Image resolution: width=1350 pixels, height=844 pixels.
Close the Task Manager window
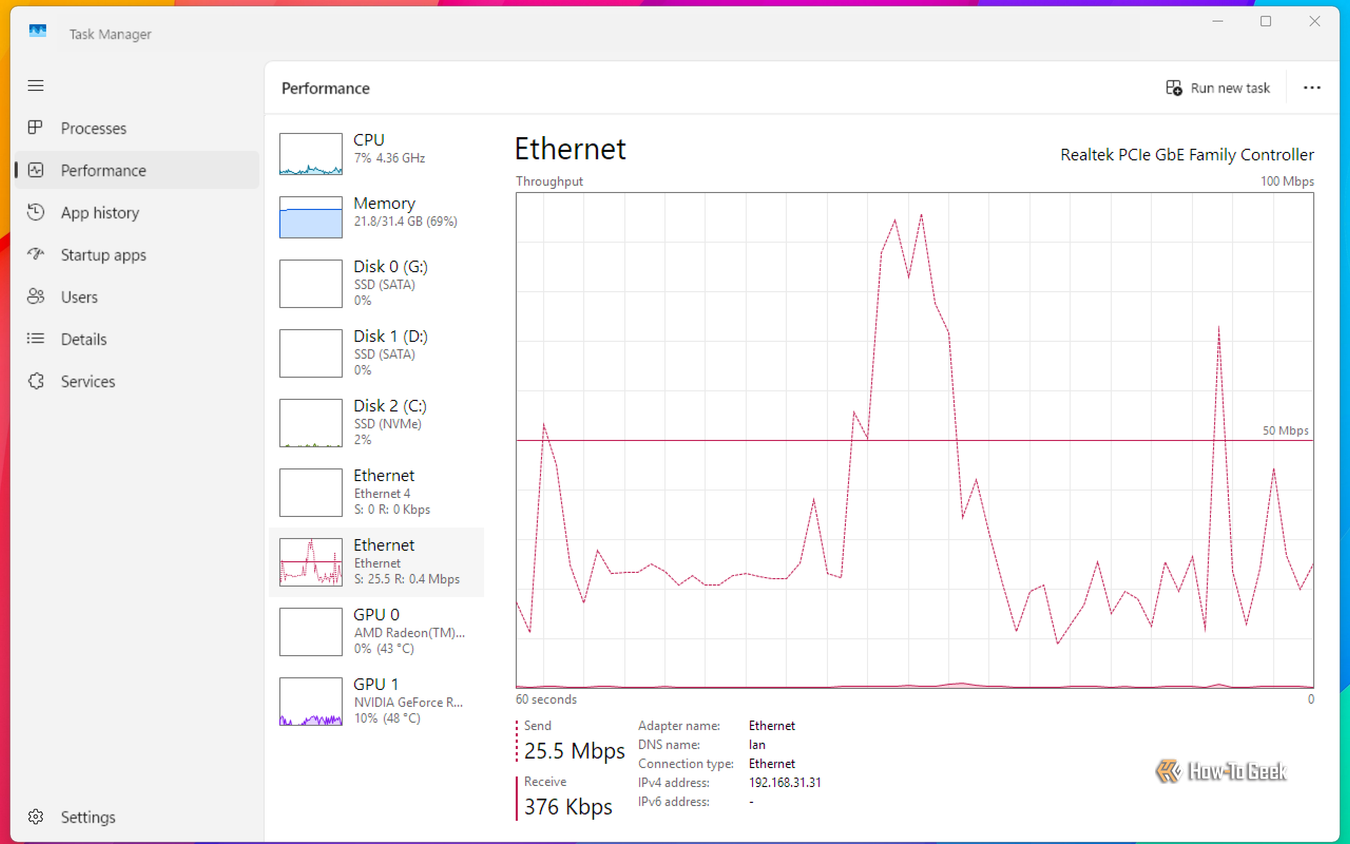click(x=1315, y=21)
